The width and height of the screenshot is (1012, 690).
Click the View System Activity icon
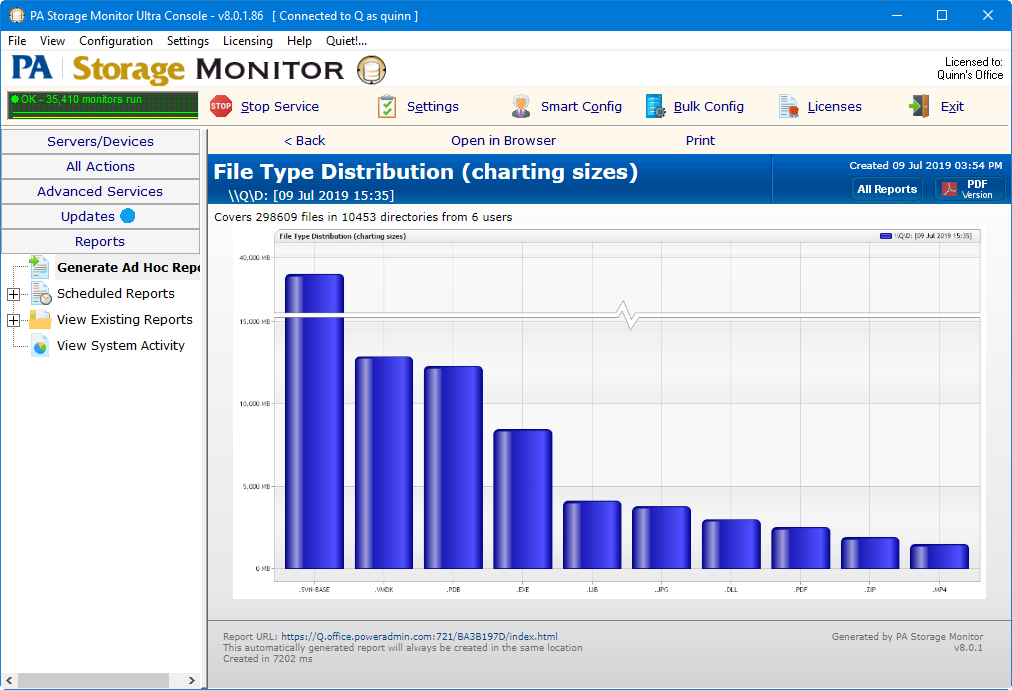pyautogui.click(x=39, y=345)
